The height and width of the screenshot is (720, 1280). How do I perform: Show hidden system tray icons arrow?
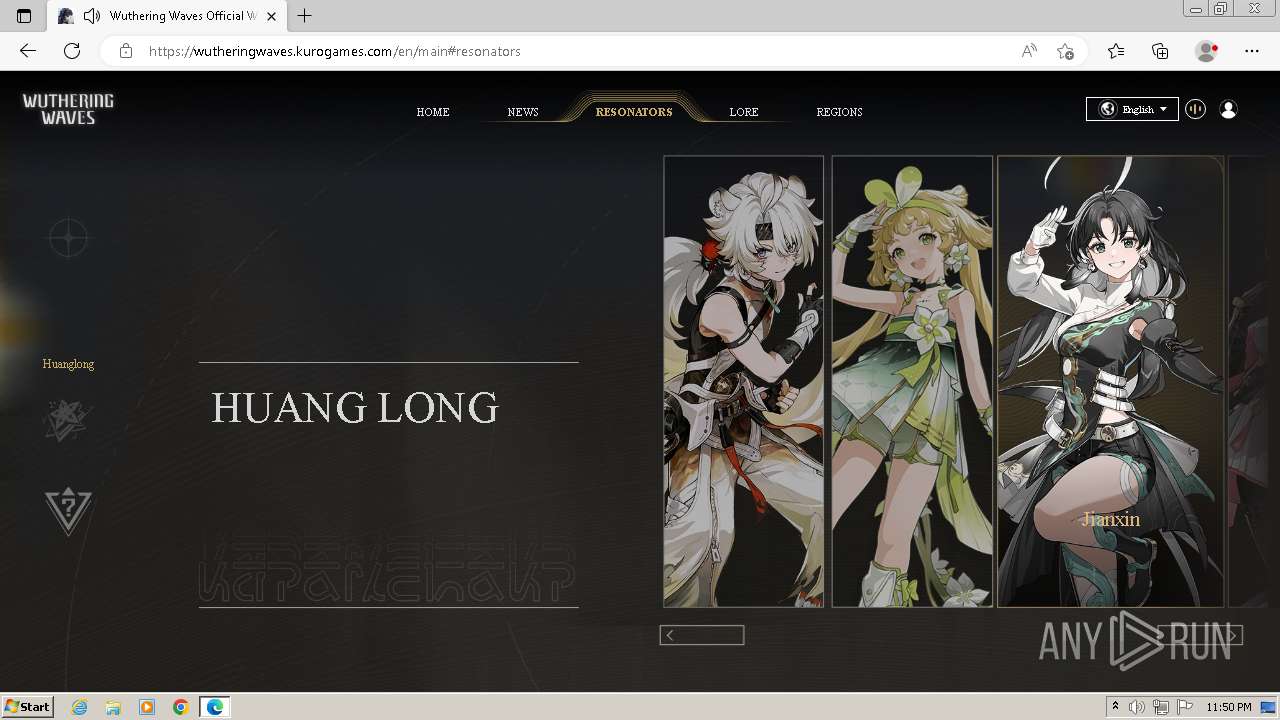tap(1116, 707)
